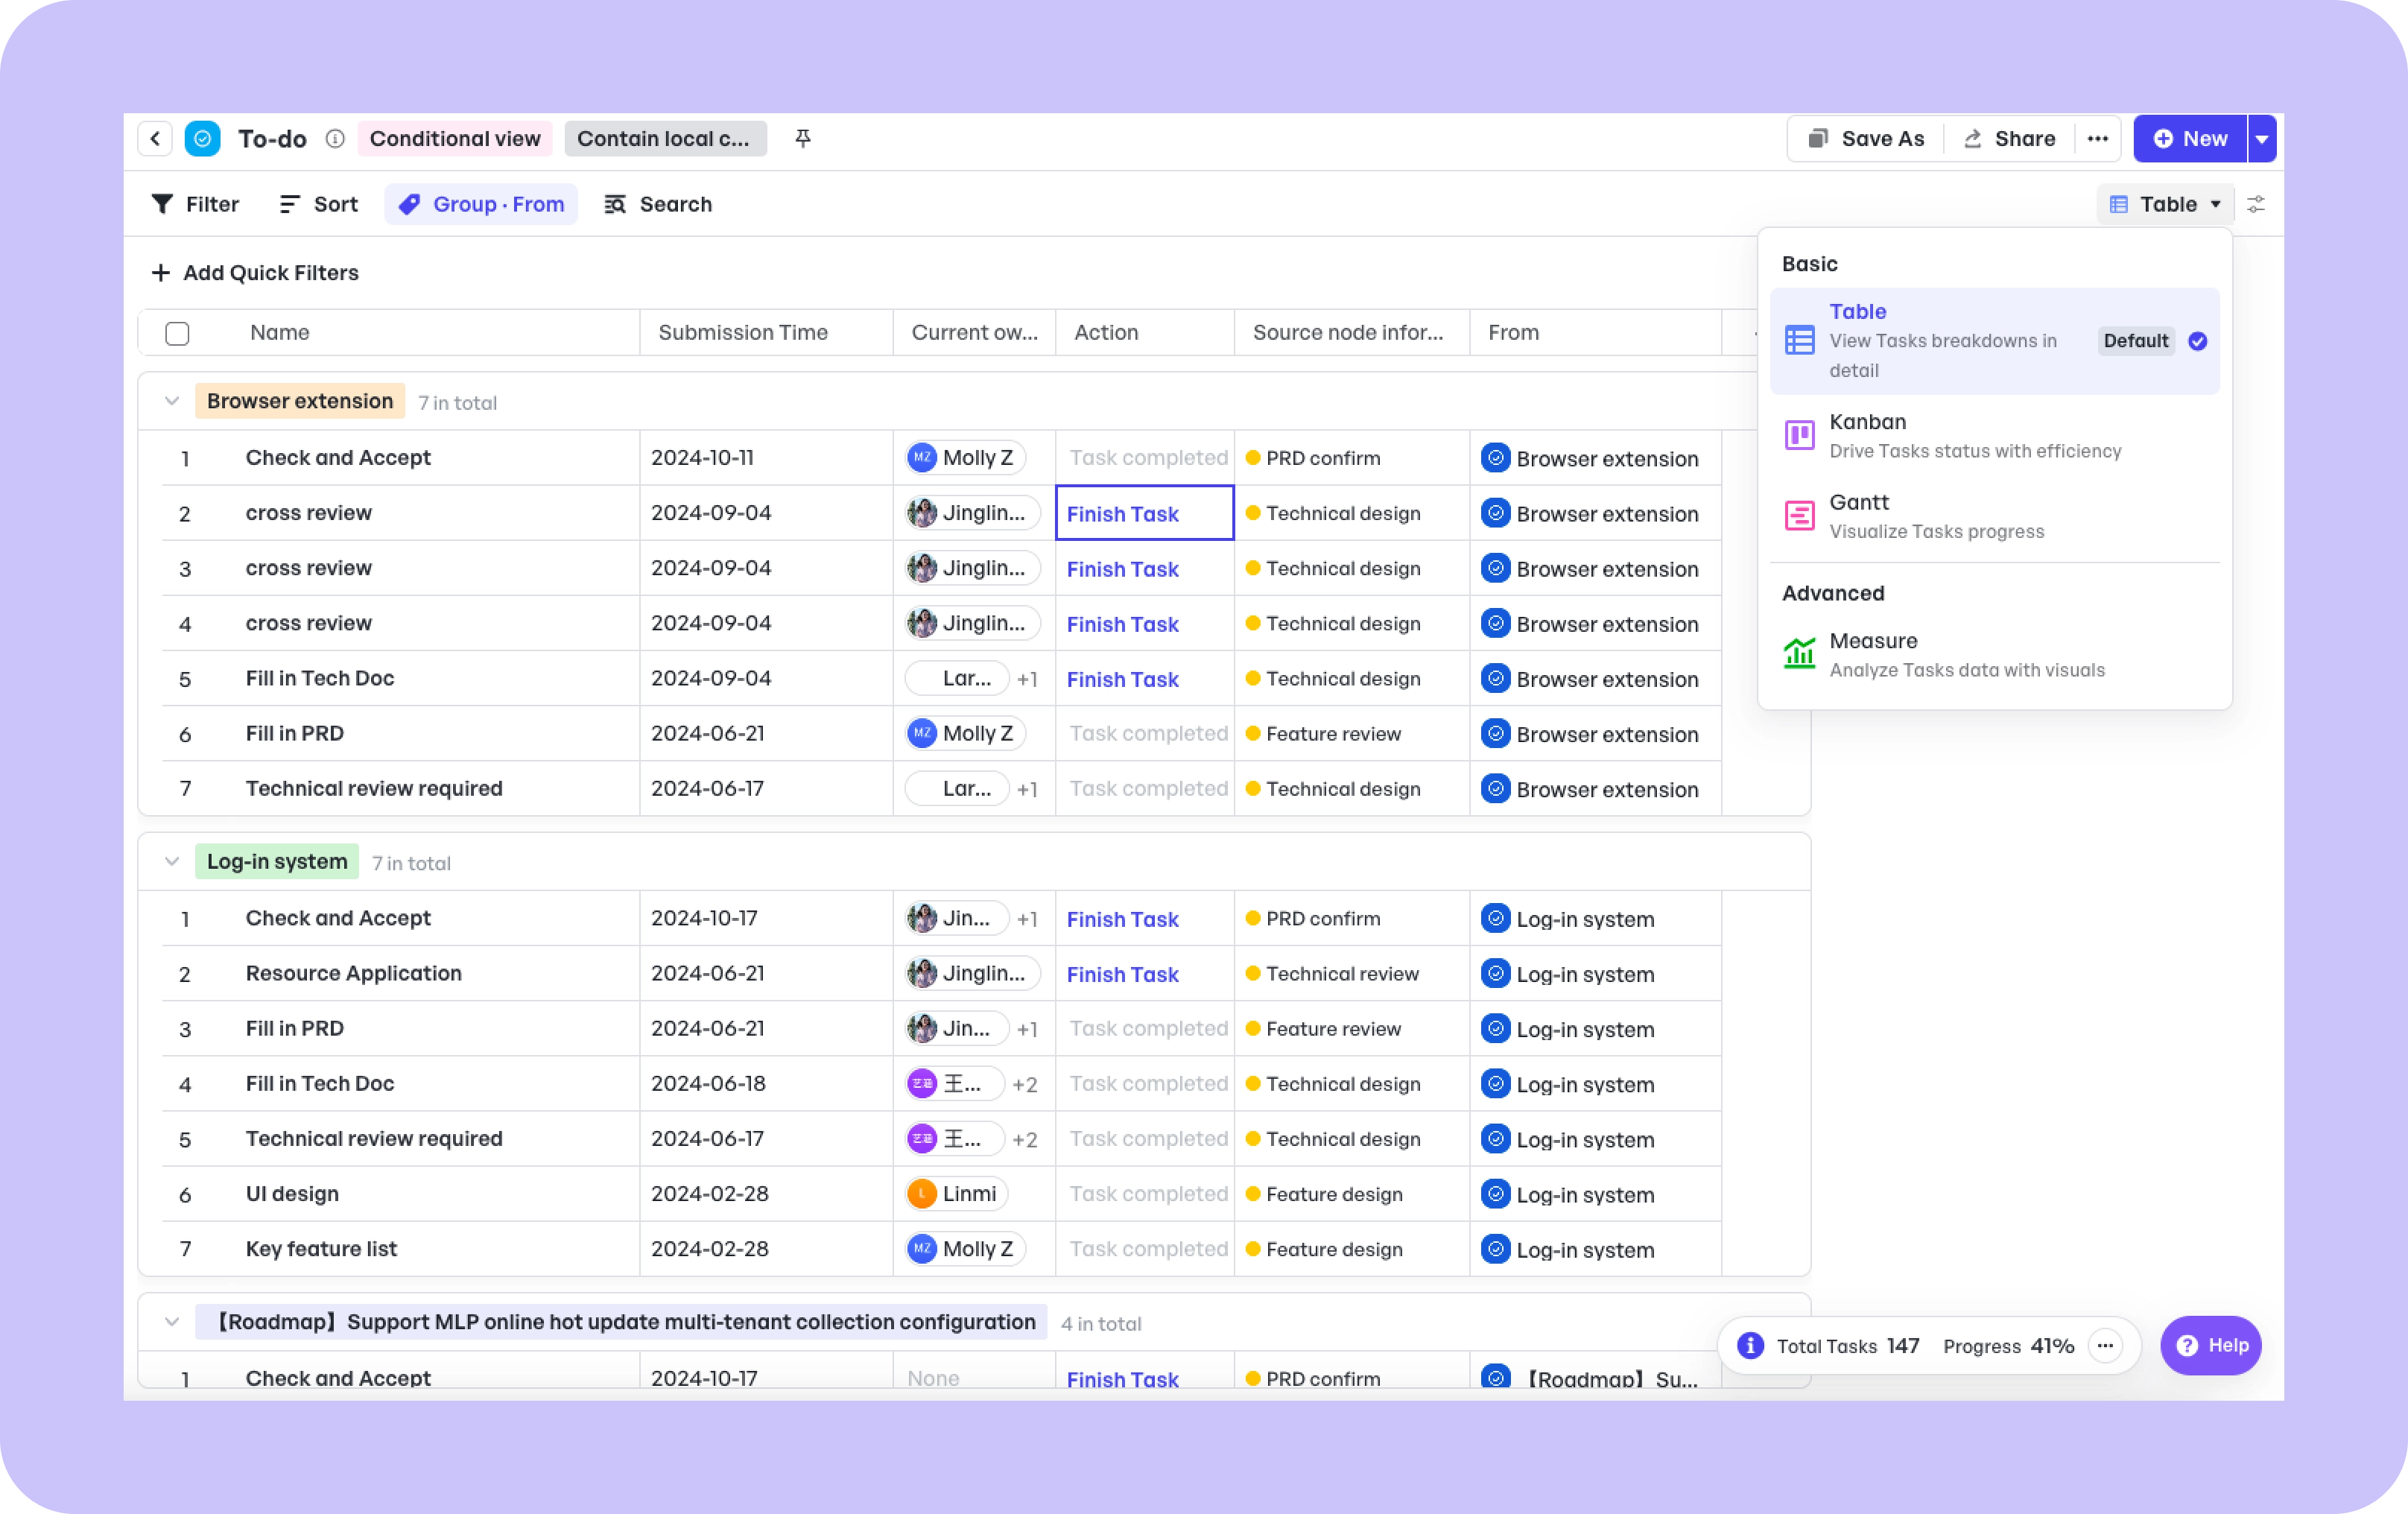Viewport: 2408px width, 1514px height.
Task: Open the Help button
Action: (2211, 1345)
